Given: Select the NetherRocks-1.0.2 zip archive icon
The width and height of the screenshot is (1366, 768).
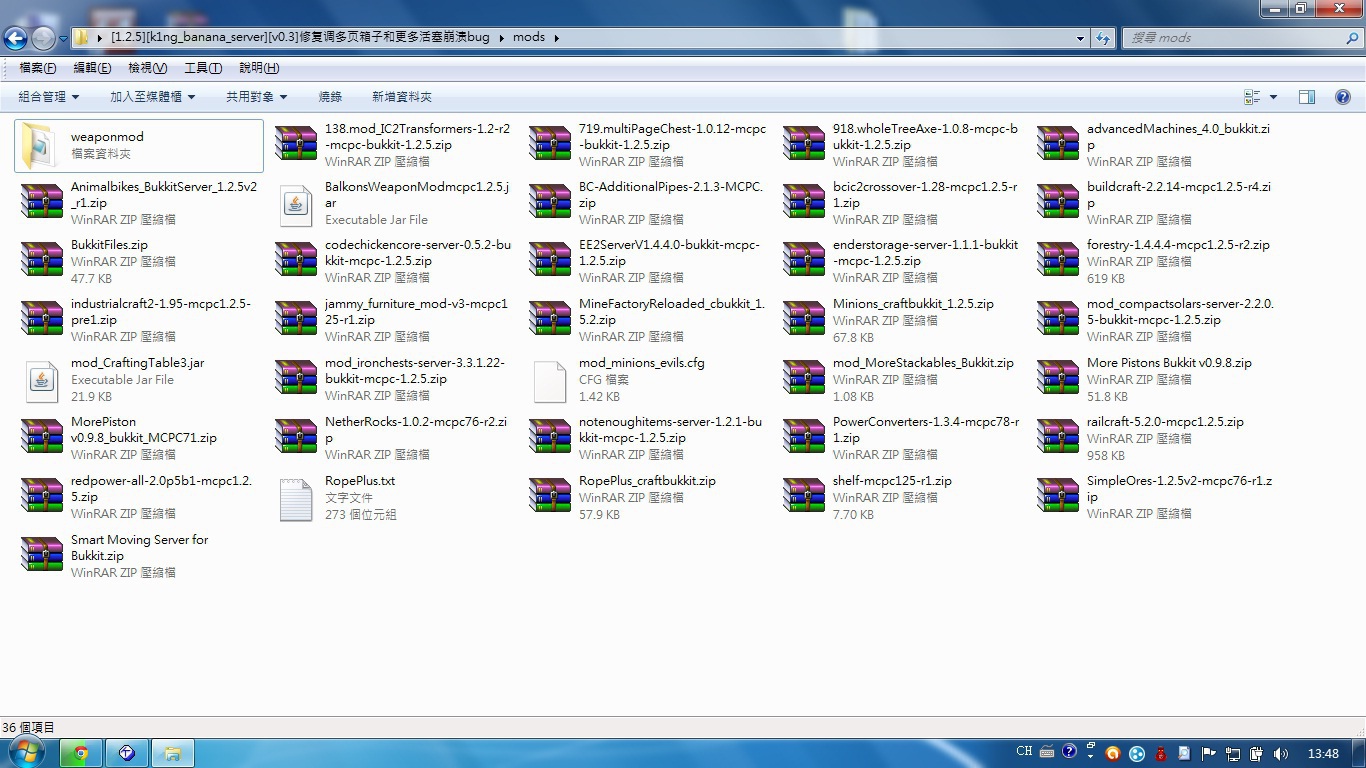Looking at the screenshot, I should point(295,438).
